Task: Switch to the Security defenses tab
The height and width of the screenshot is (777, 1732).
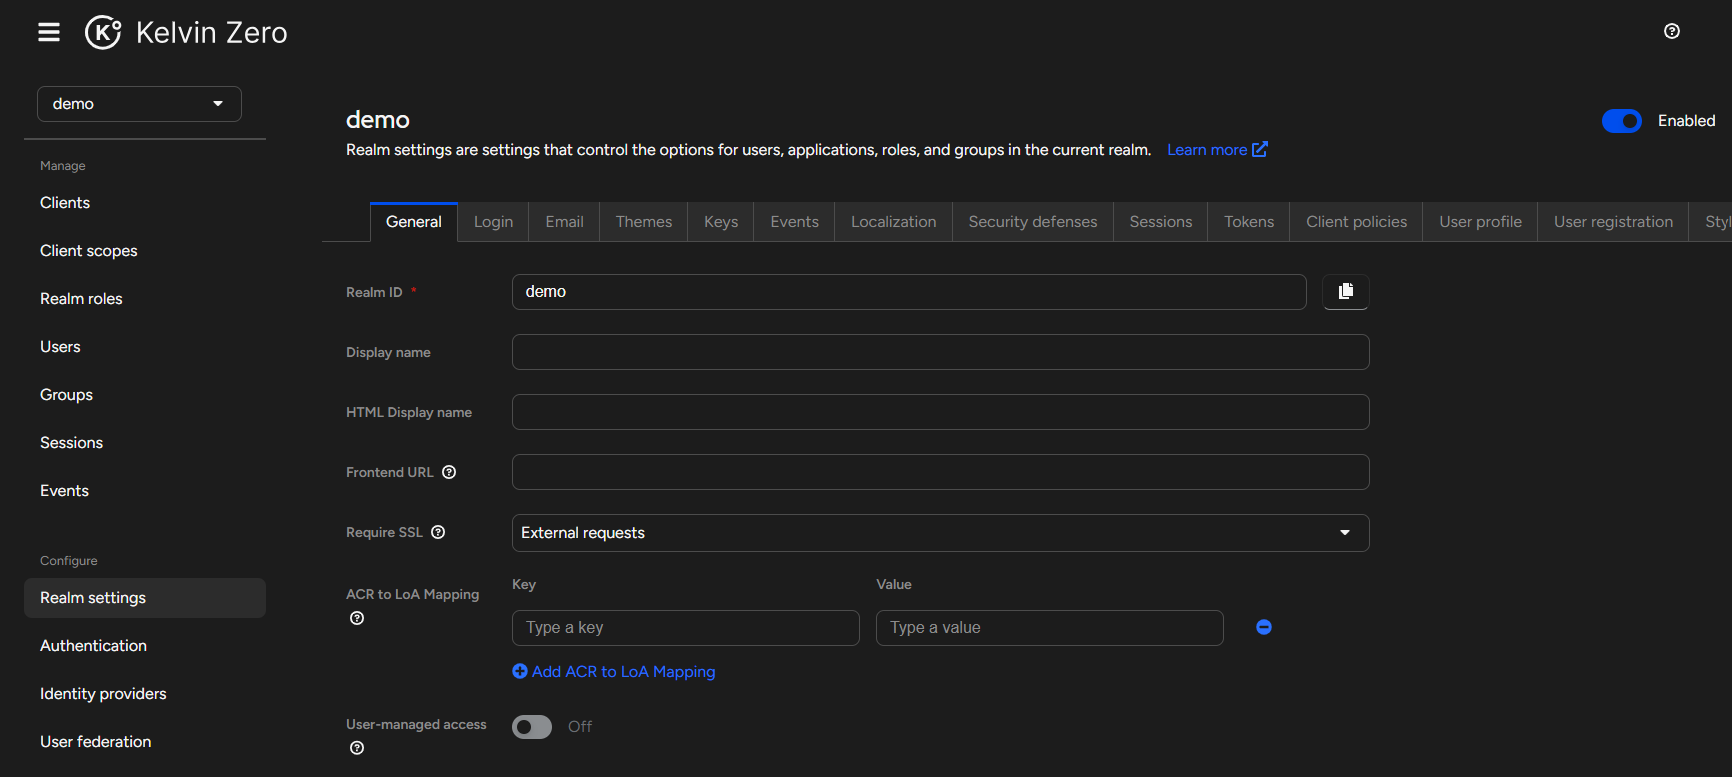Action: click(1032, 222)
